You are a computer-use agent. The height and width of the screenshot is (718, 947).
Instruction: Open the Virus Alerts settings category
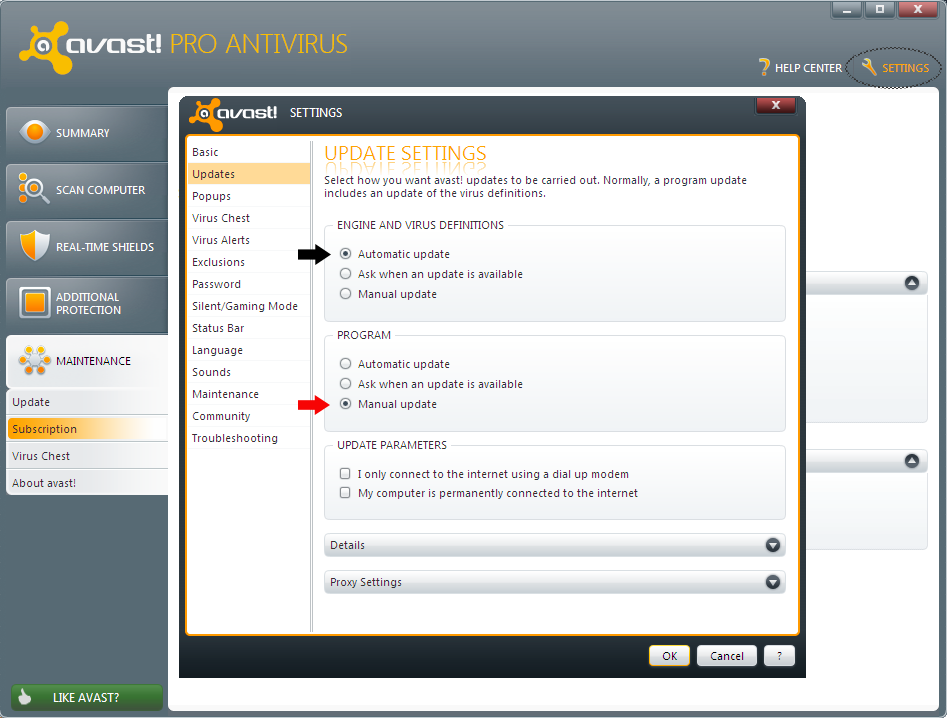pos(249,240)
